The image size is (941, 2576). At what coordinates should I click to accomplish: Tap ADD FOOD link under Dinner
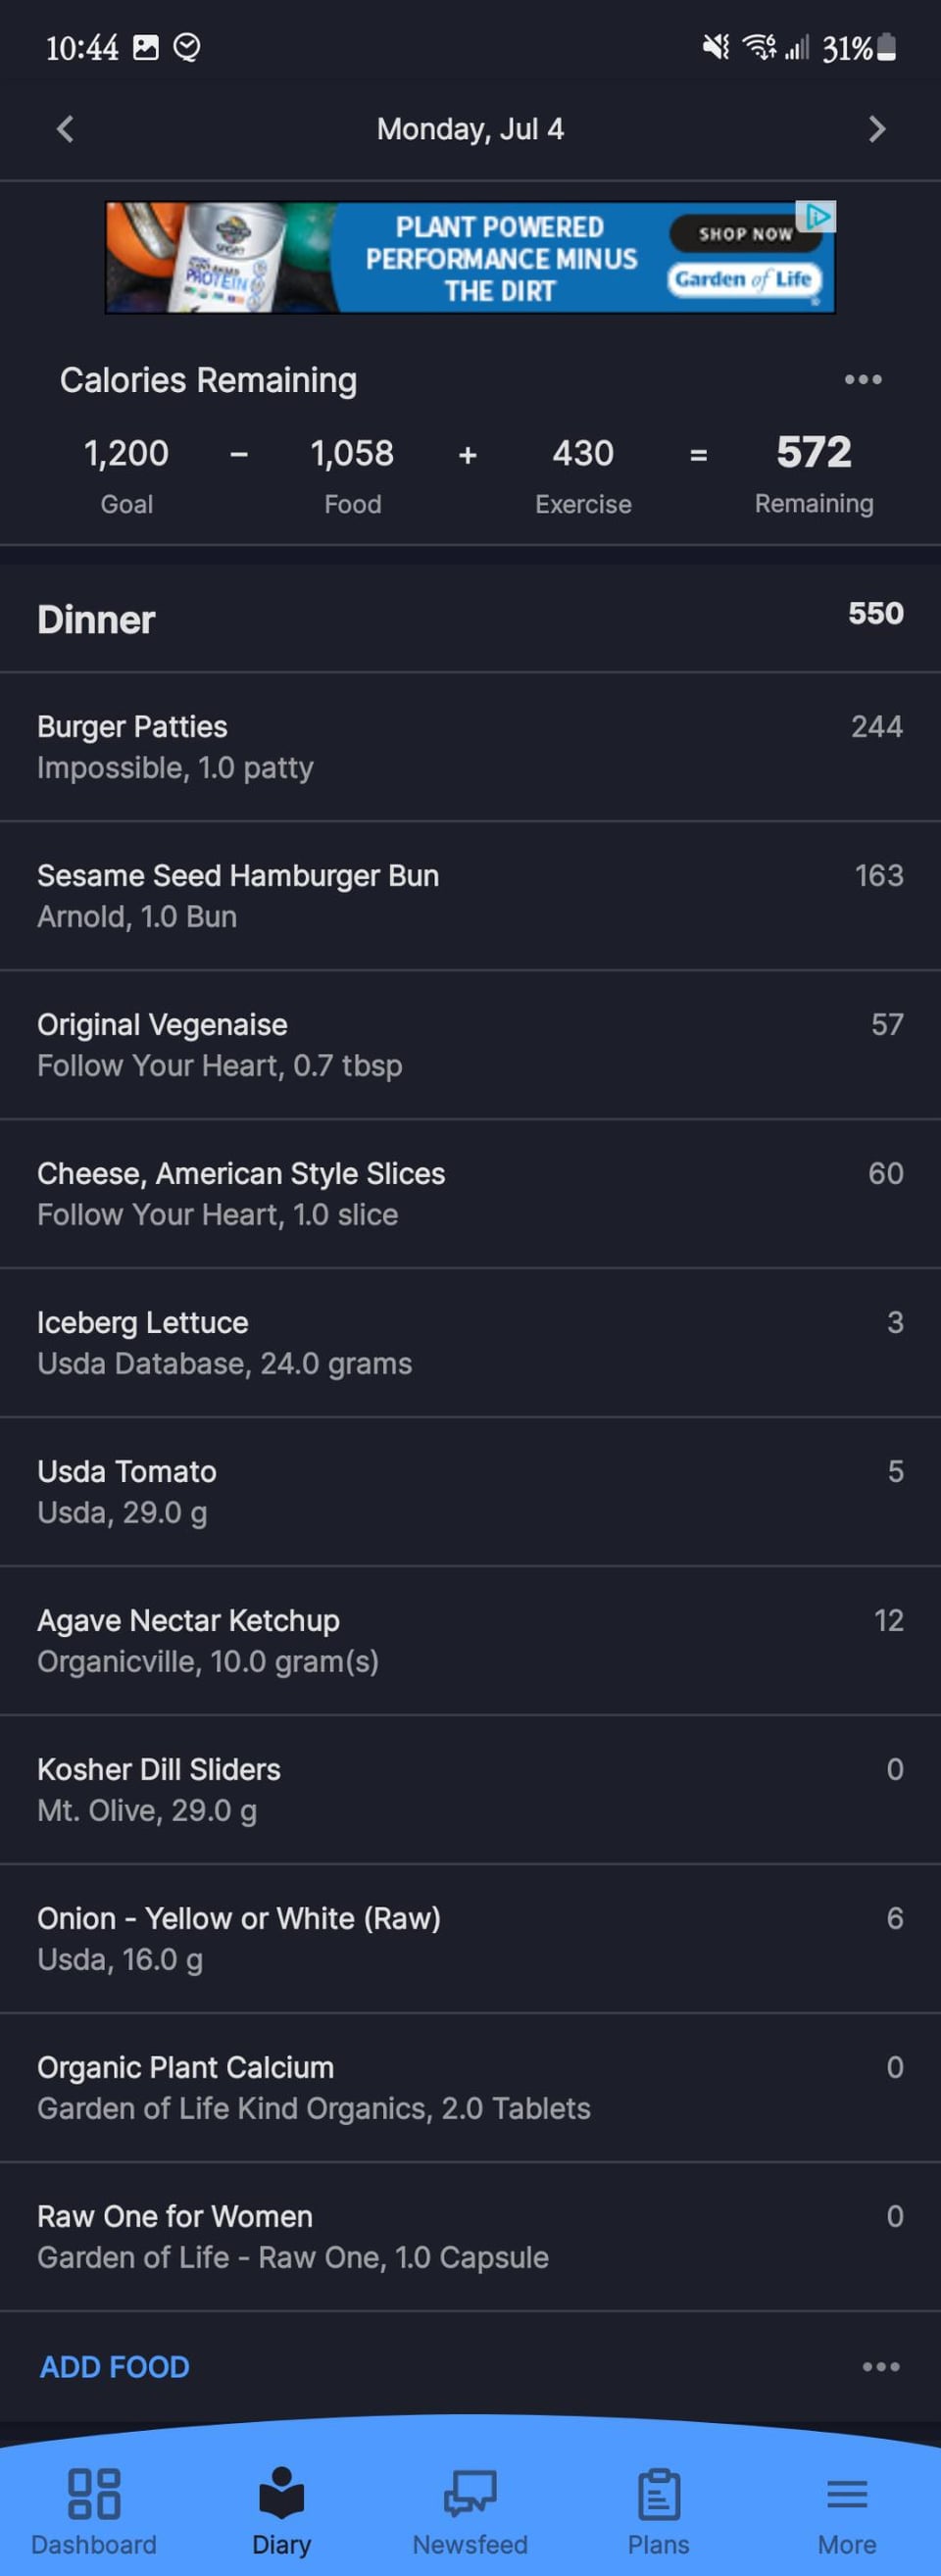(114, 2366)
